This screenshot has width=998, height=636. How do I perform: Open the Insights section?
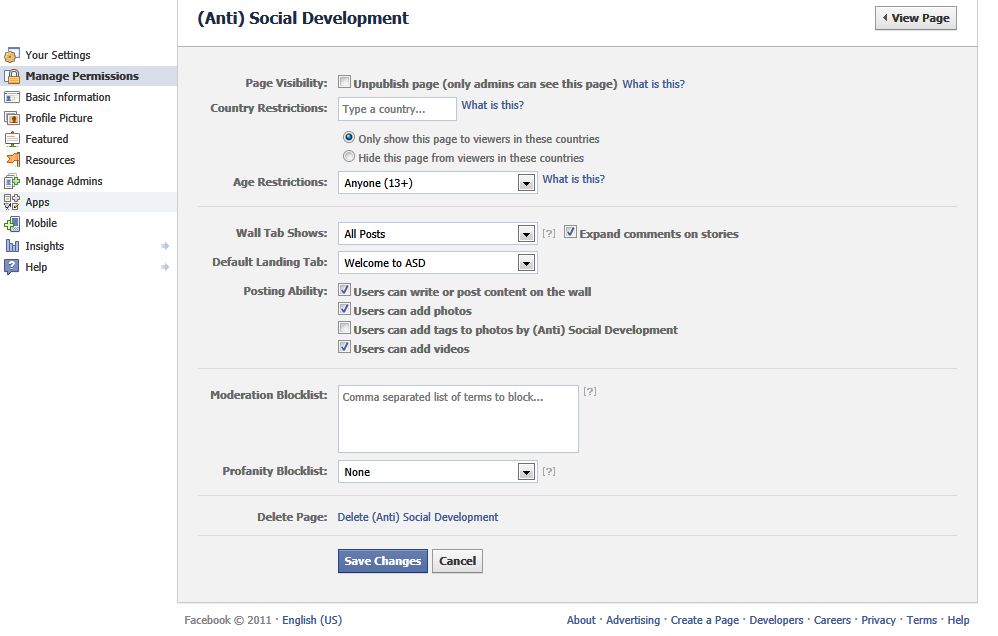tap(45, 246)
